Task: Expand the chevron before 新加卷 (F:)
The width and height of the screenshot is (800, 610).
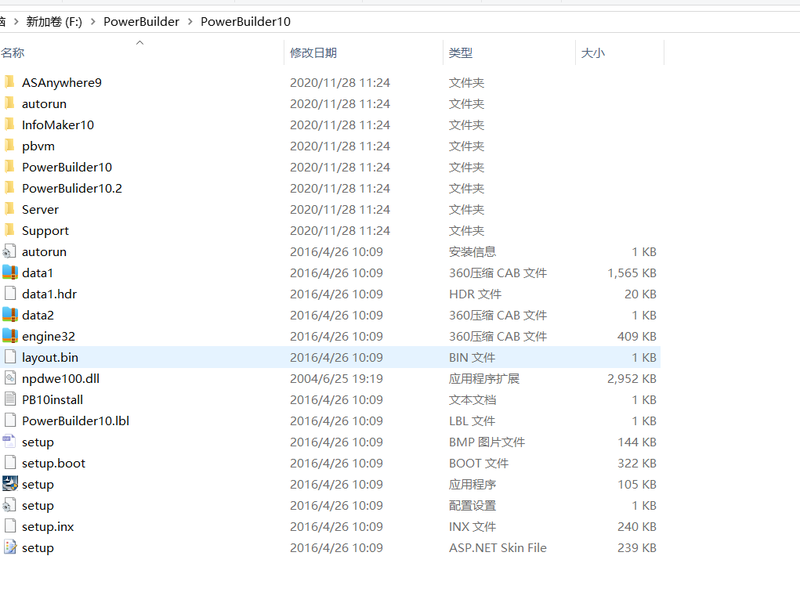Action: [x=16, y=22]
